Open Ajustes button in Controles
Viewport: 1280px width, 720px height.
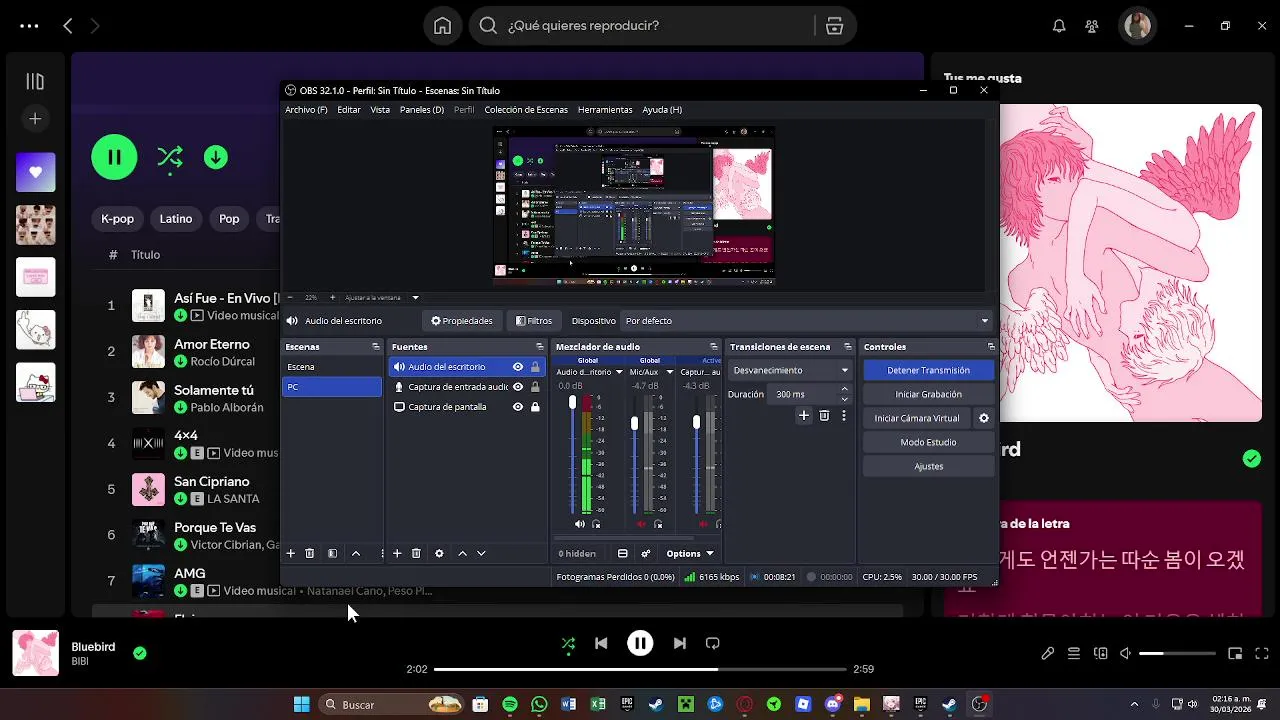pyautogui.click(x=929, y=466)
